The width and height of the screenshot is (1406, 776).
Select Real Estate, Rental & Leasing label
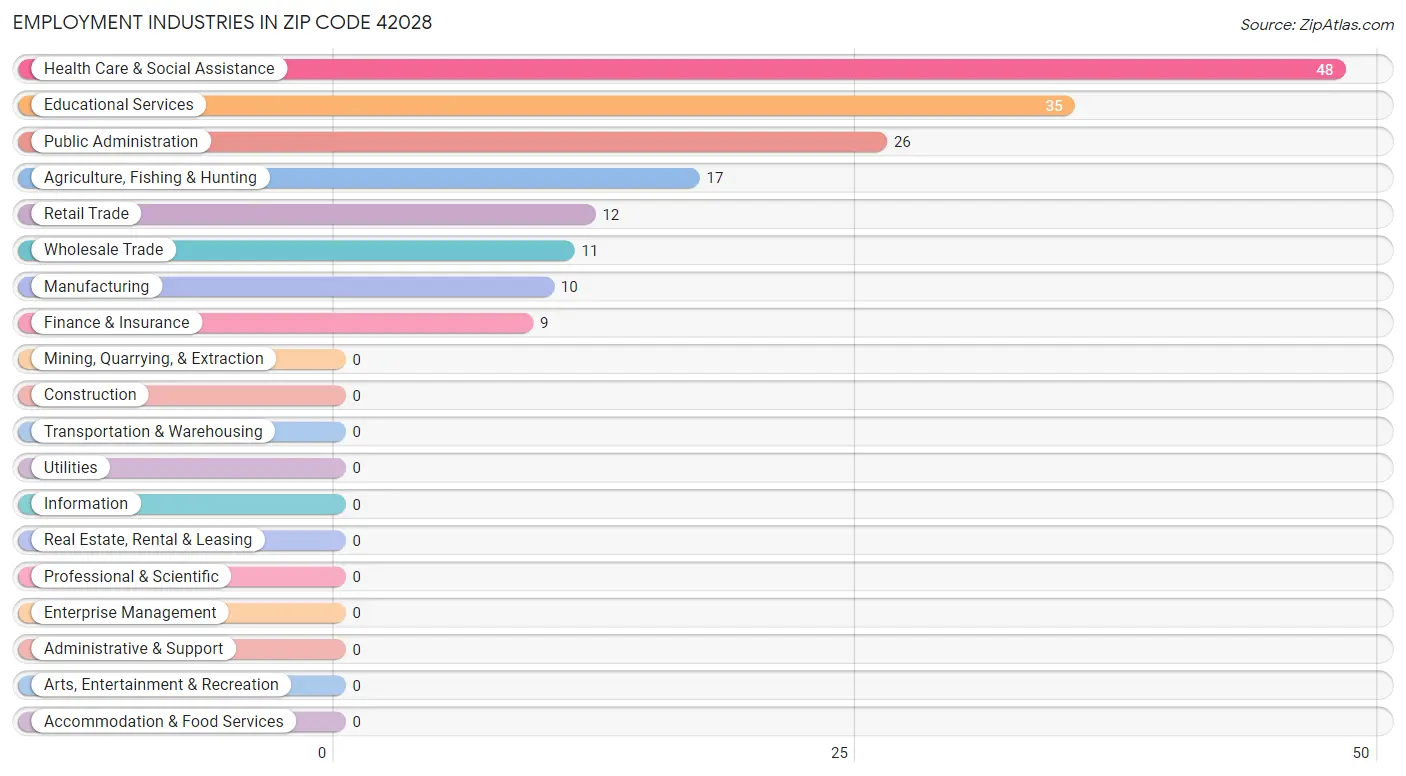pos(148,540)
